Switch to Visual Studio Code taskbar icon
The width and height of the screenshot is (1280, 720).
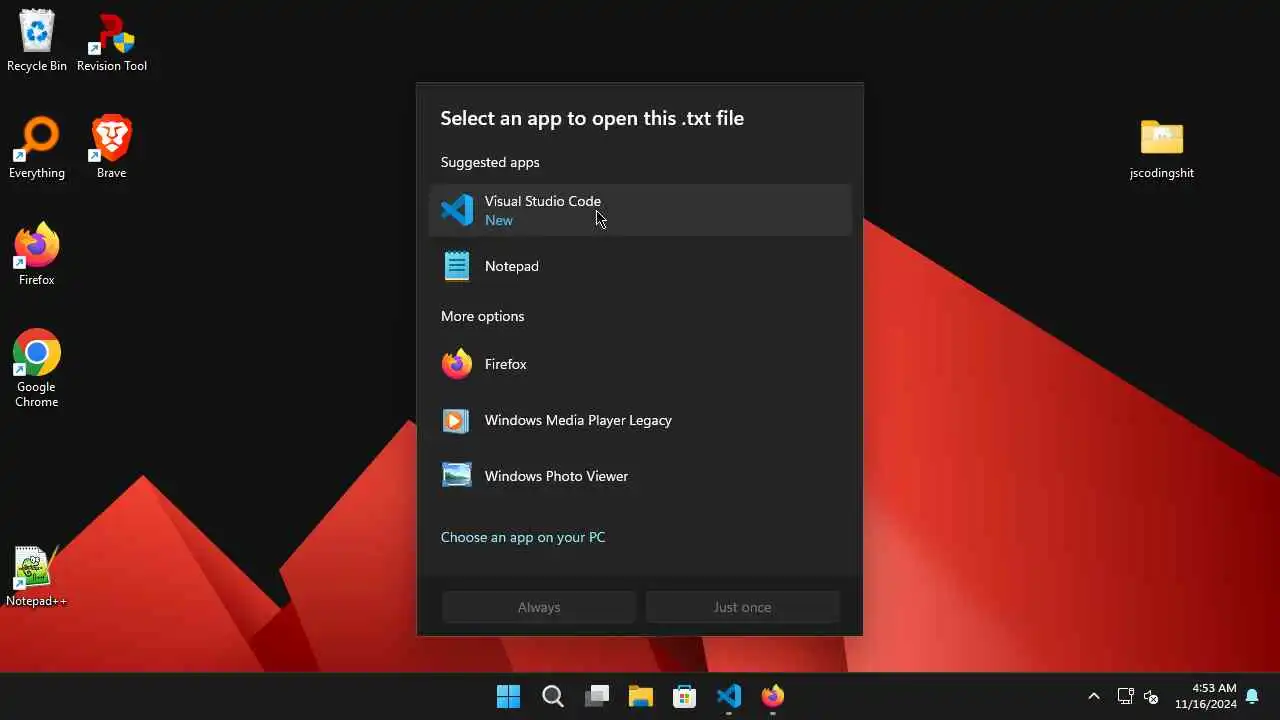[x=729, y=696]
